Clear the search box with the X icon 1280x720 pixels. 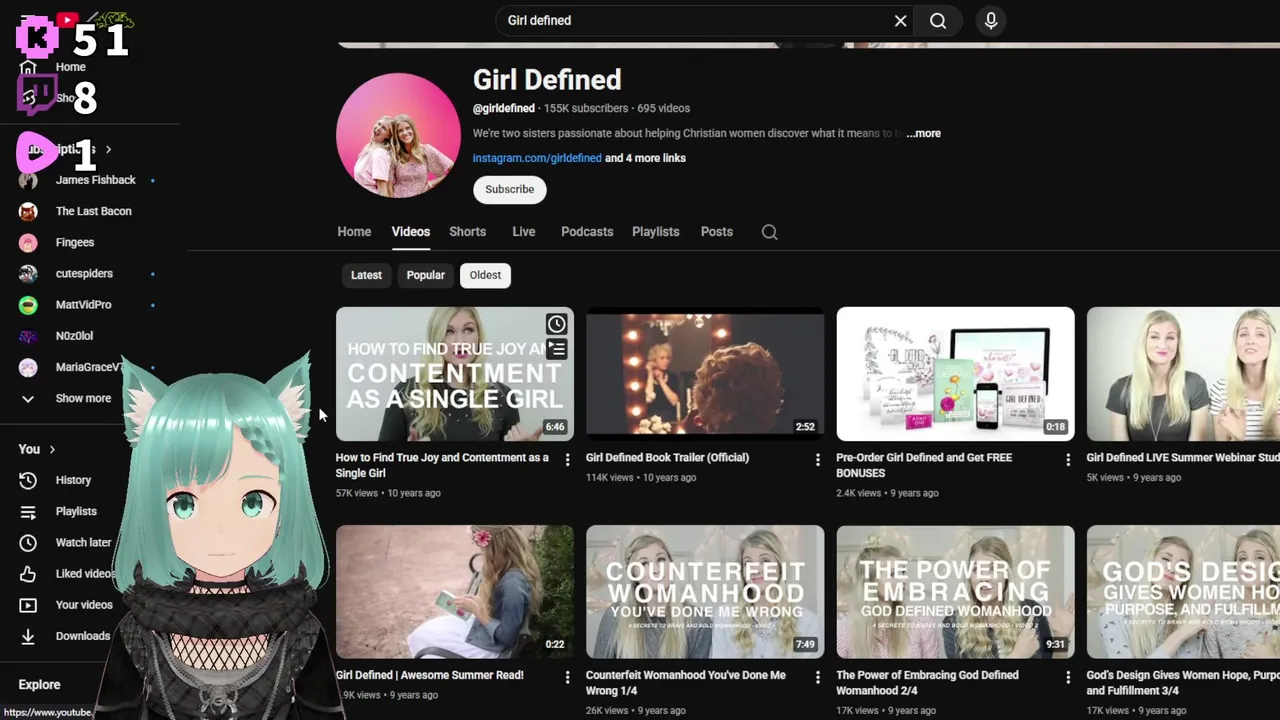(900, 20)
